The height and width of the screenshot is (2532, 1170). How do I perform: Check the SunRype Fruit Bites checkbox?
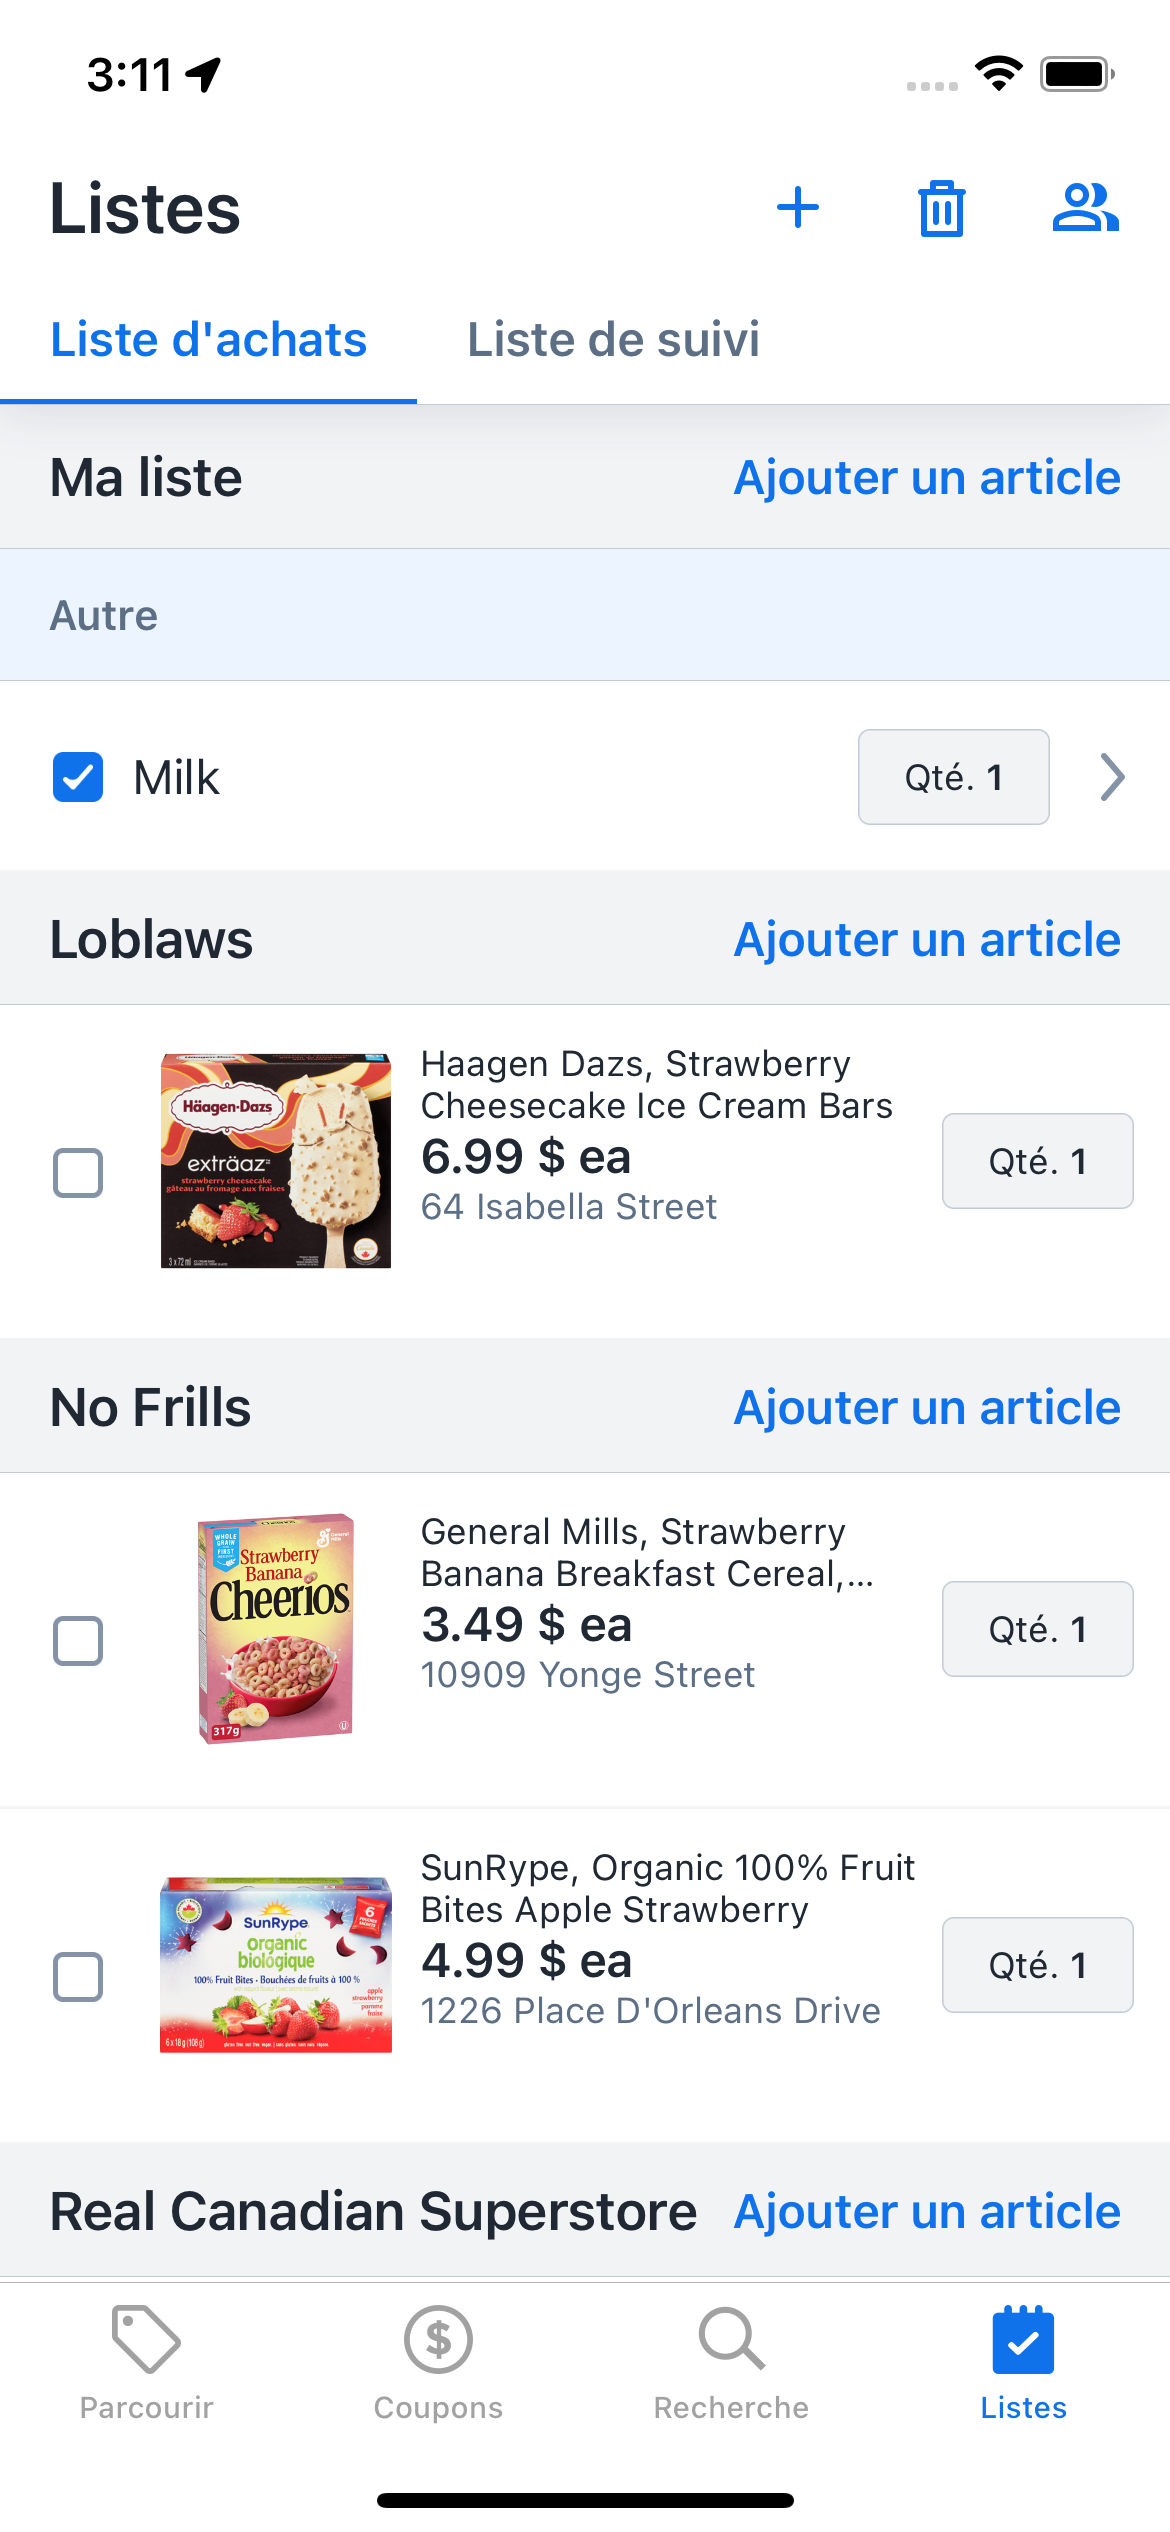[78, 1976]
